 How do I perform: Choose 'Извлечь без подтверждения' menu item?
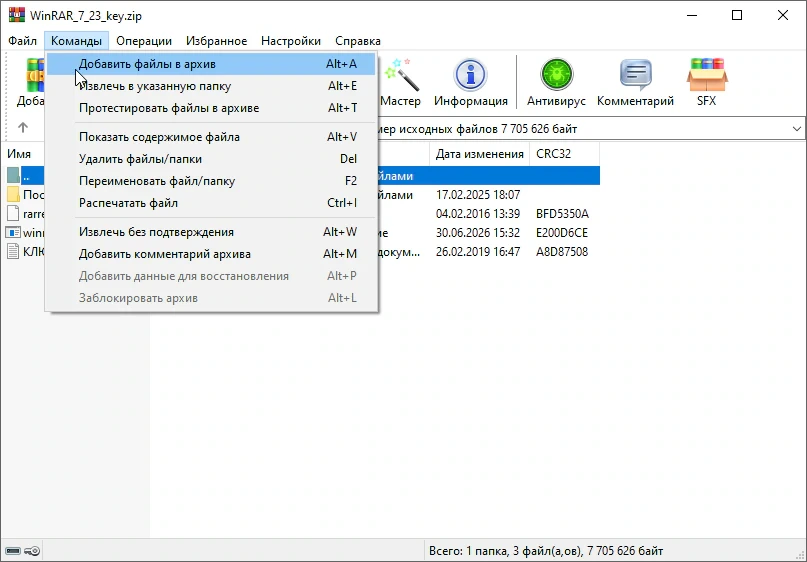(212, 232)
